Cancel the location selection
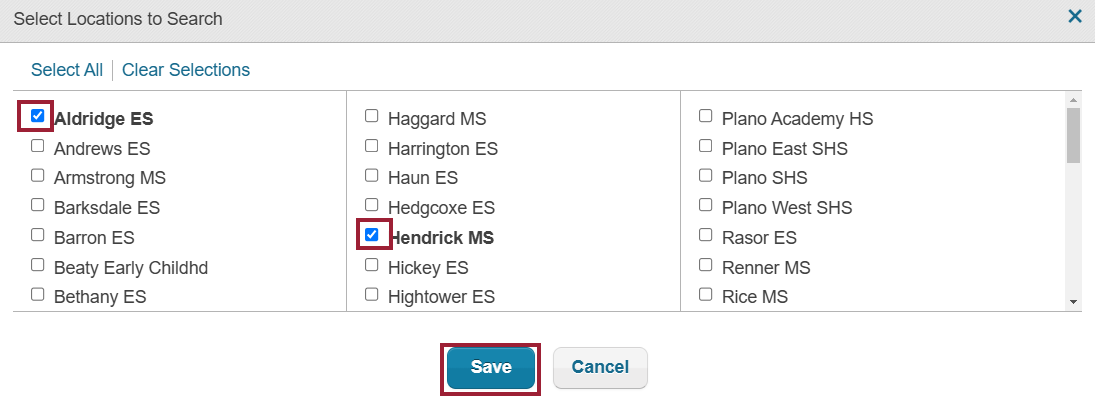This screenshot has height=397, width=1095. coord(600,368)
